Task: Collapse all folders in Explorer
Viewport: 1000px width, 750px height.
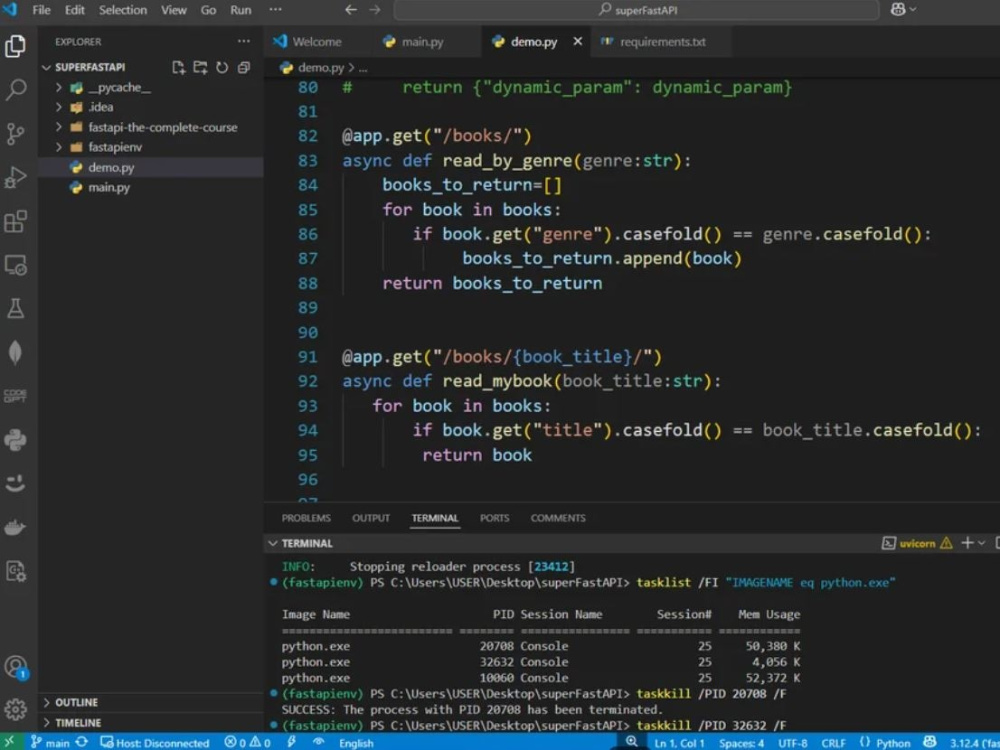Action: 244,68
